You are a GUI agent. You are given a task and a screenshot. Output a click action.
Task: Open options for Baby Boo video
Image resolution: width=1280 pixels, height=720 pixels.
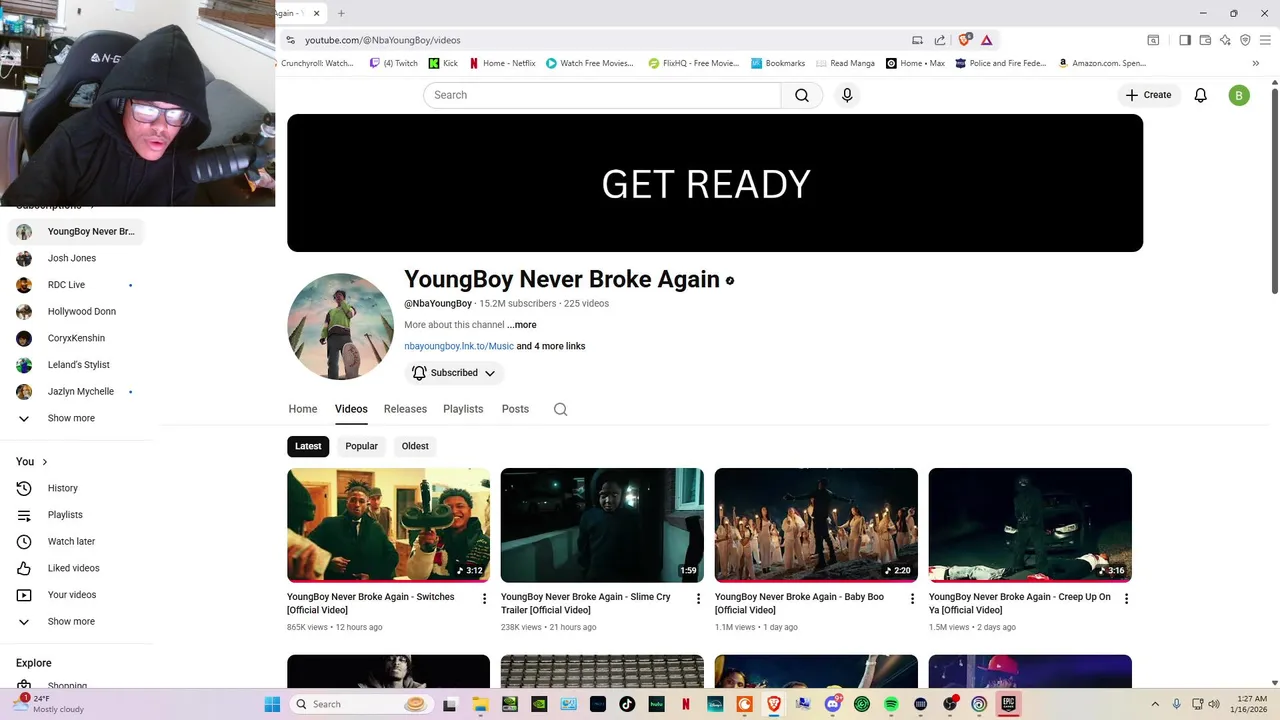click(x=912, y=599)
